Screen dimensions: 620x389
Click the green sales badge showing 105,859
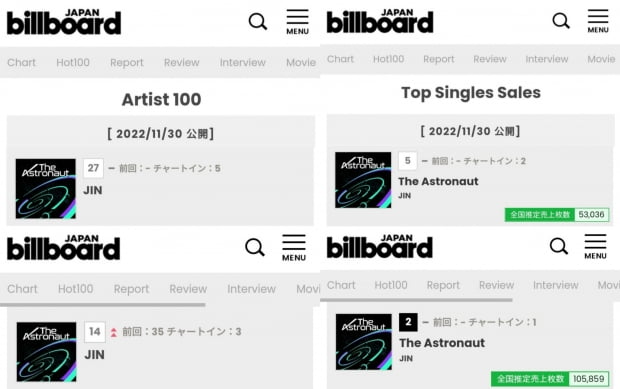pos(550,379)
